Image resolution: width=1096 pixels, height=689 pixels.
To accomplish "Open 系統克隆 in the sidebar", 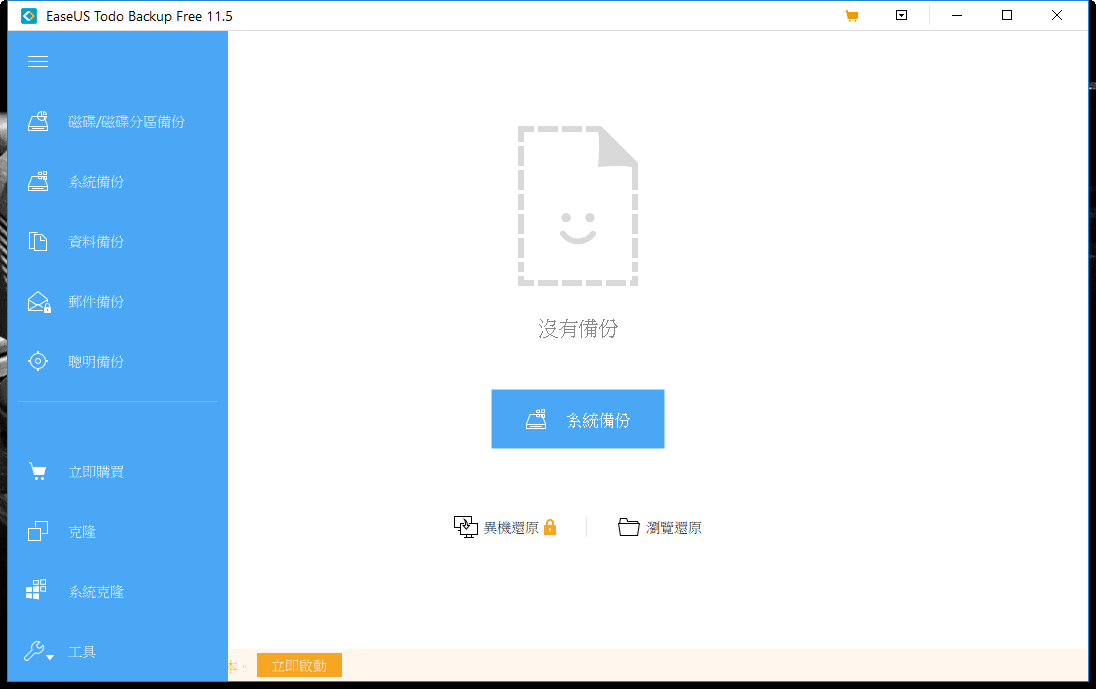I will [96, 593].
